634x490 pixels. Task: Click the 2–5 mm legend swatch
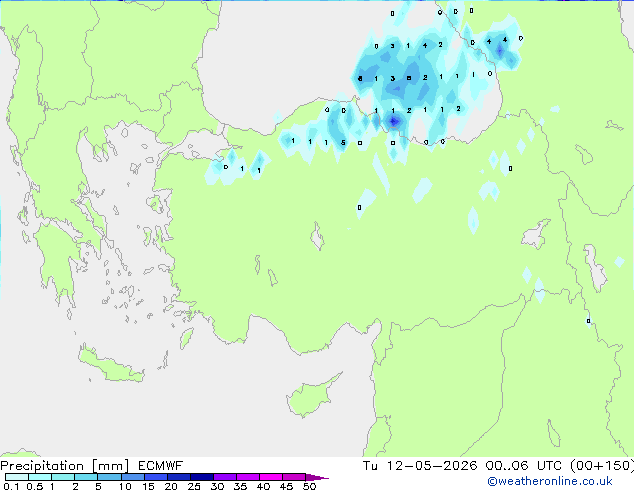coord(86,477)
